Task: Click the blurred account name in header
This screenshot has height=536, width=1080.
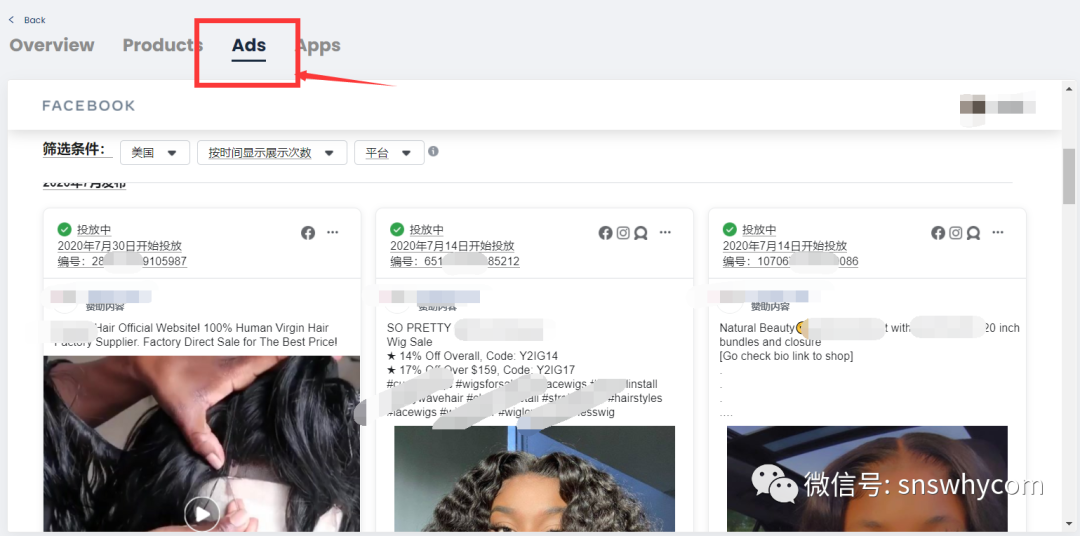Action: (x=998, y=107)
